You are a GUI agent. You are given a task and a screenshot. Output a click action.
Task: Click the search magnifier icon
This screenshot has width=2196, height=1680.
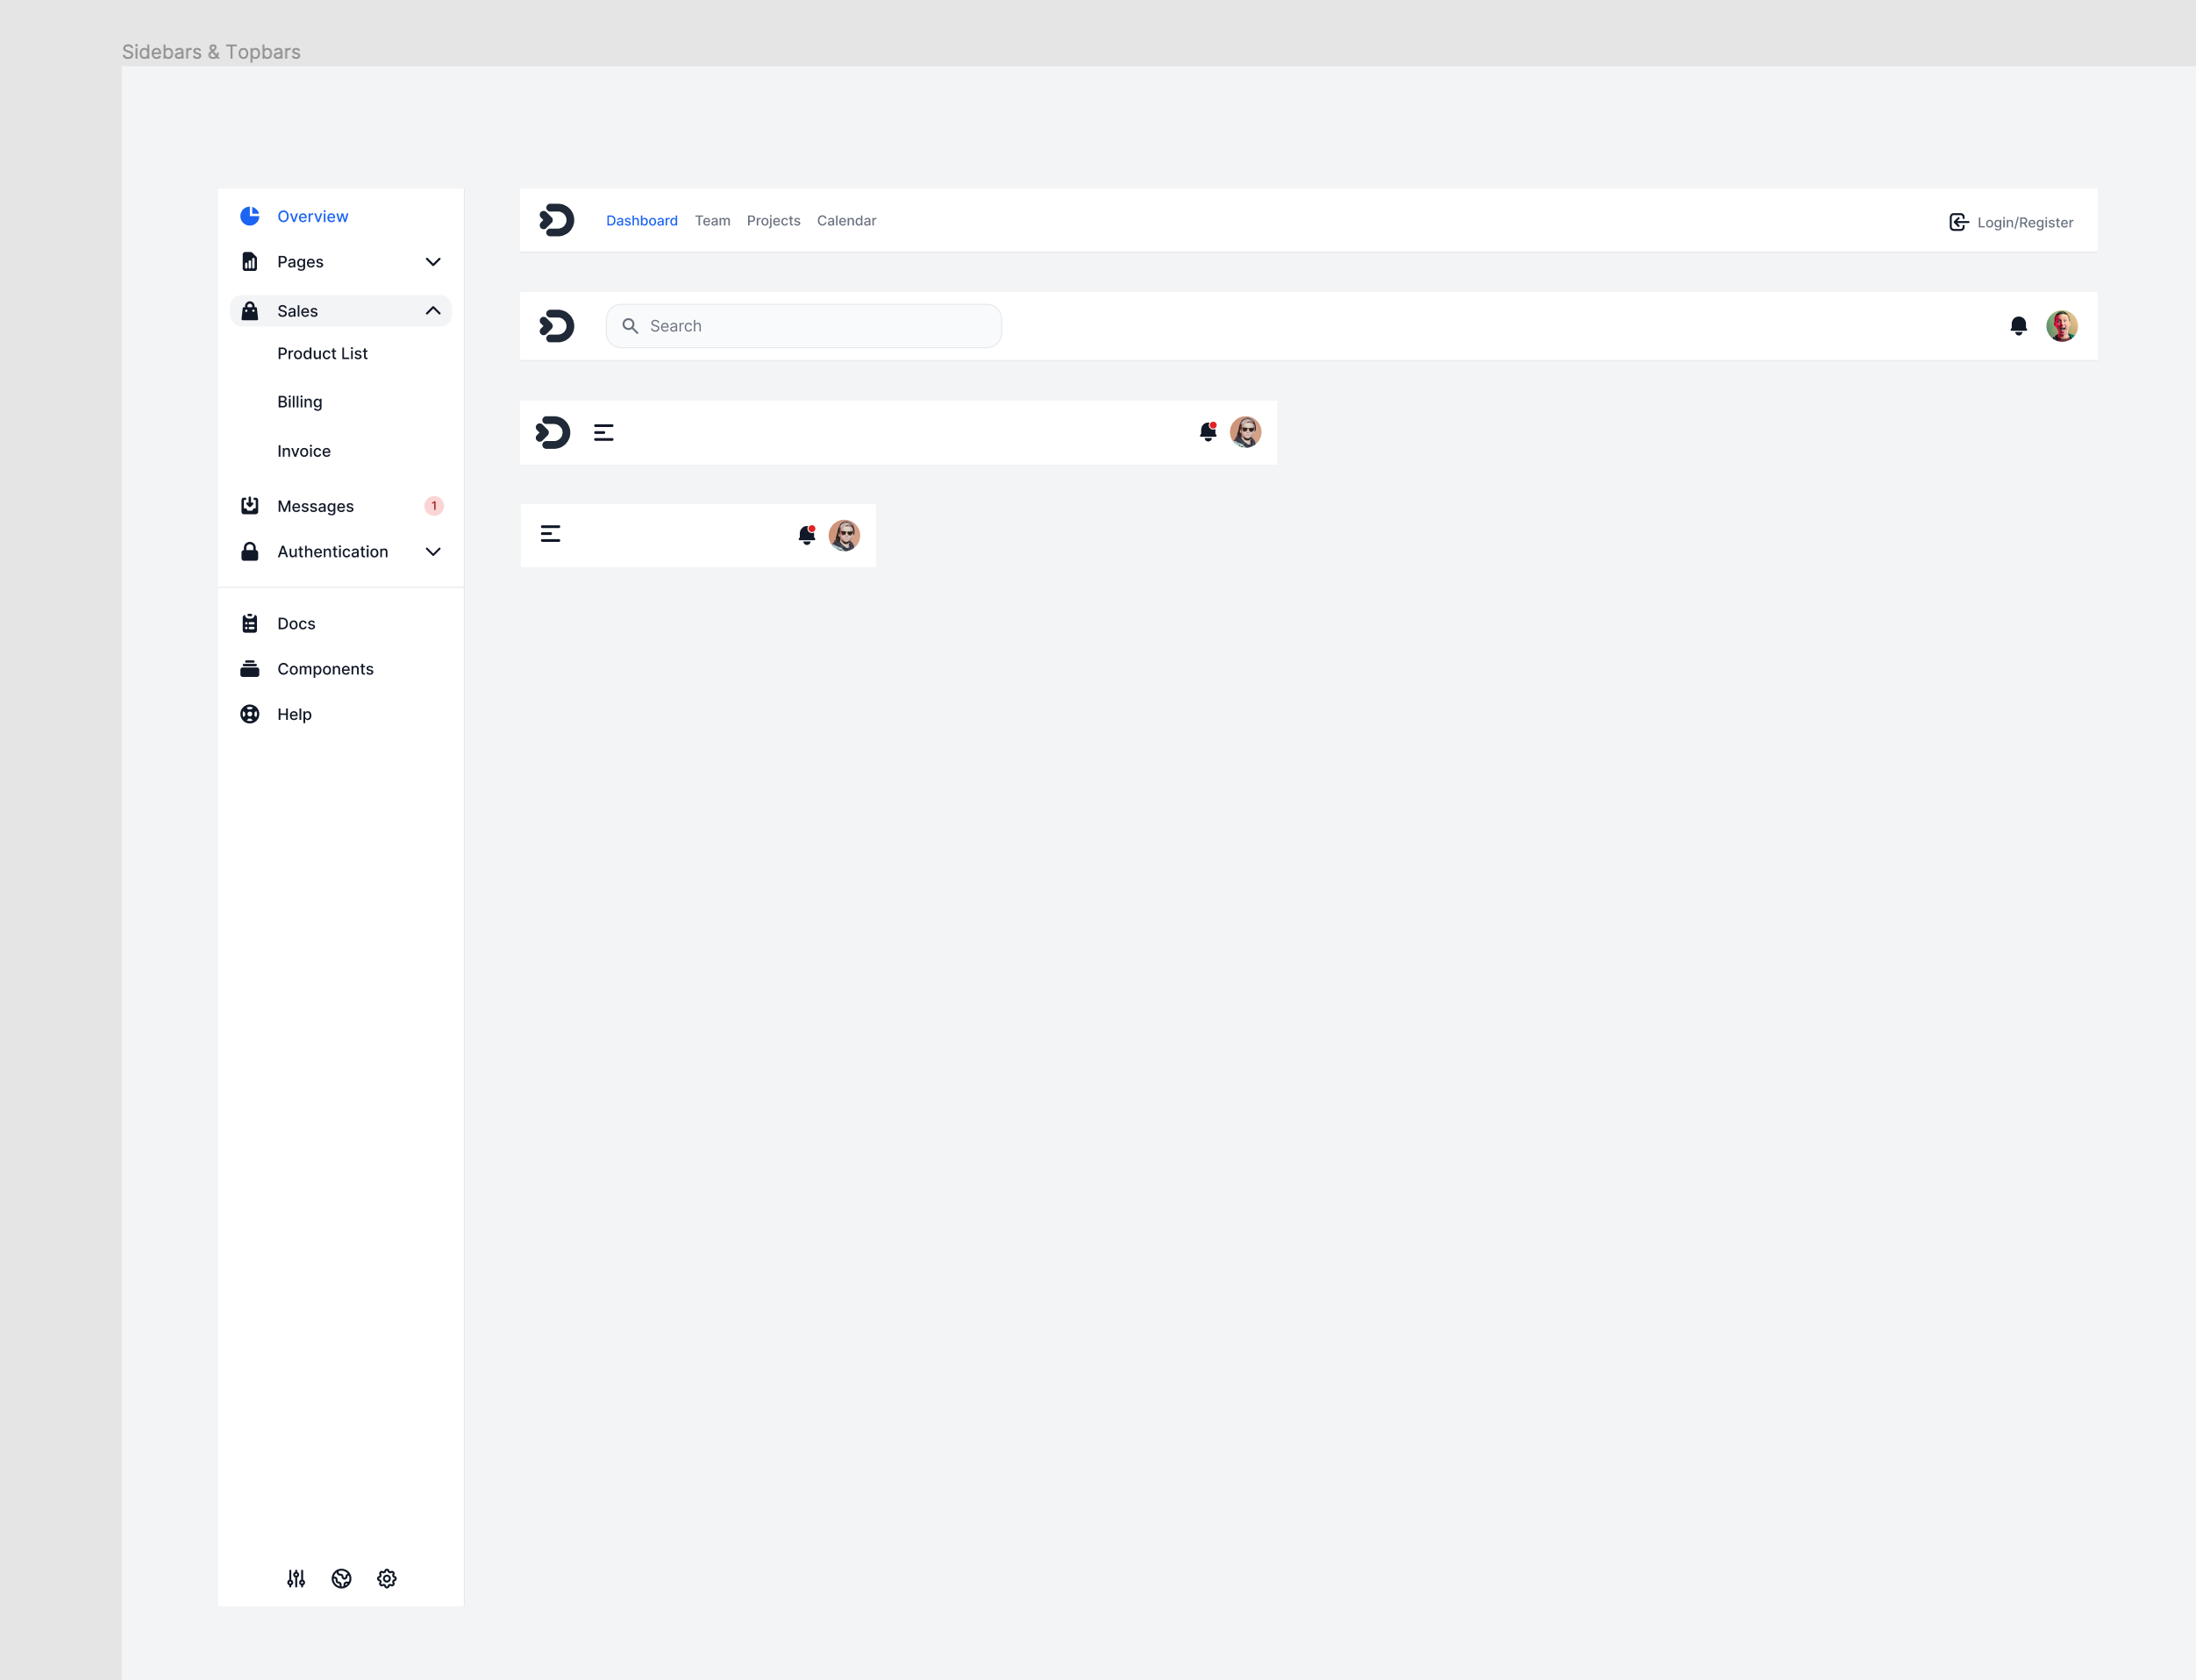[630, 326]
